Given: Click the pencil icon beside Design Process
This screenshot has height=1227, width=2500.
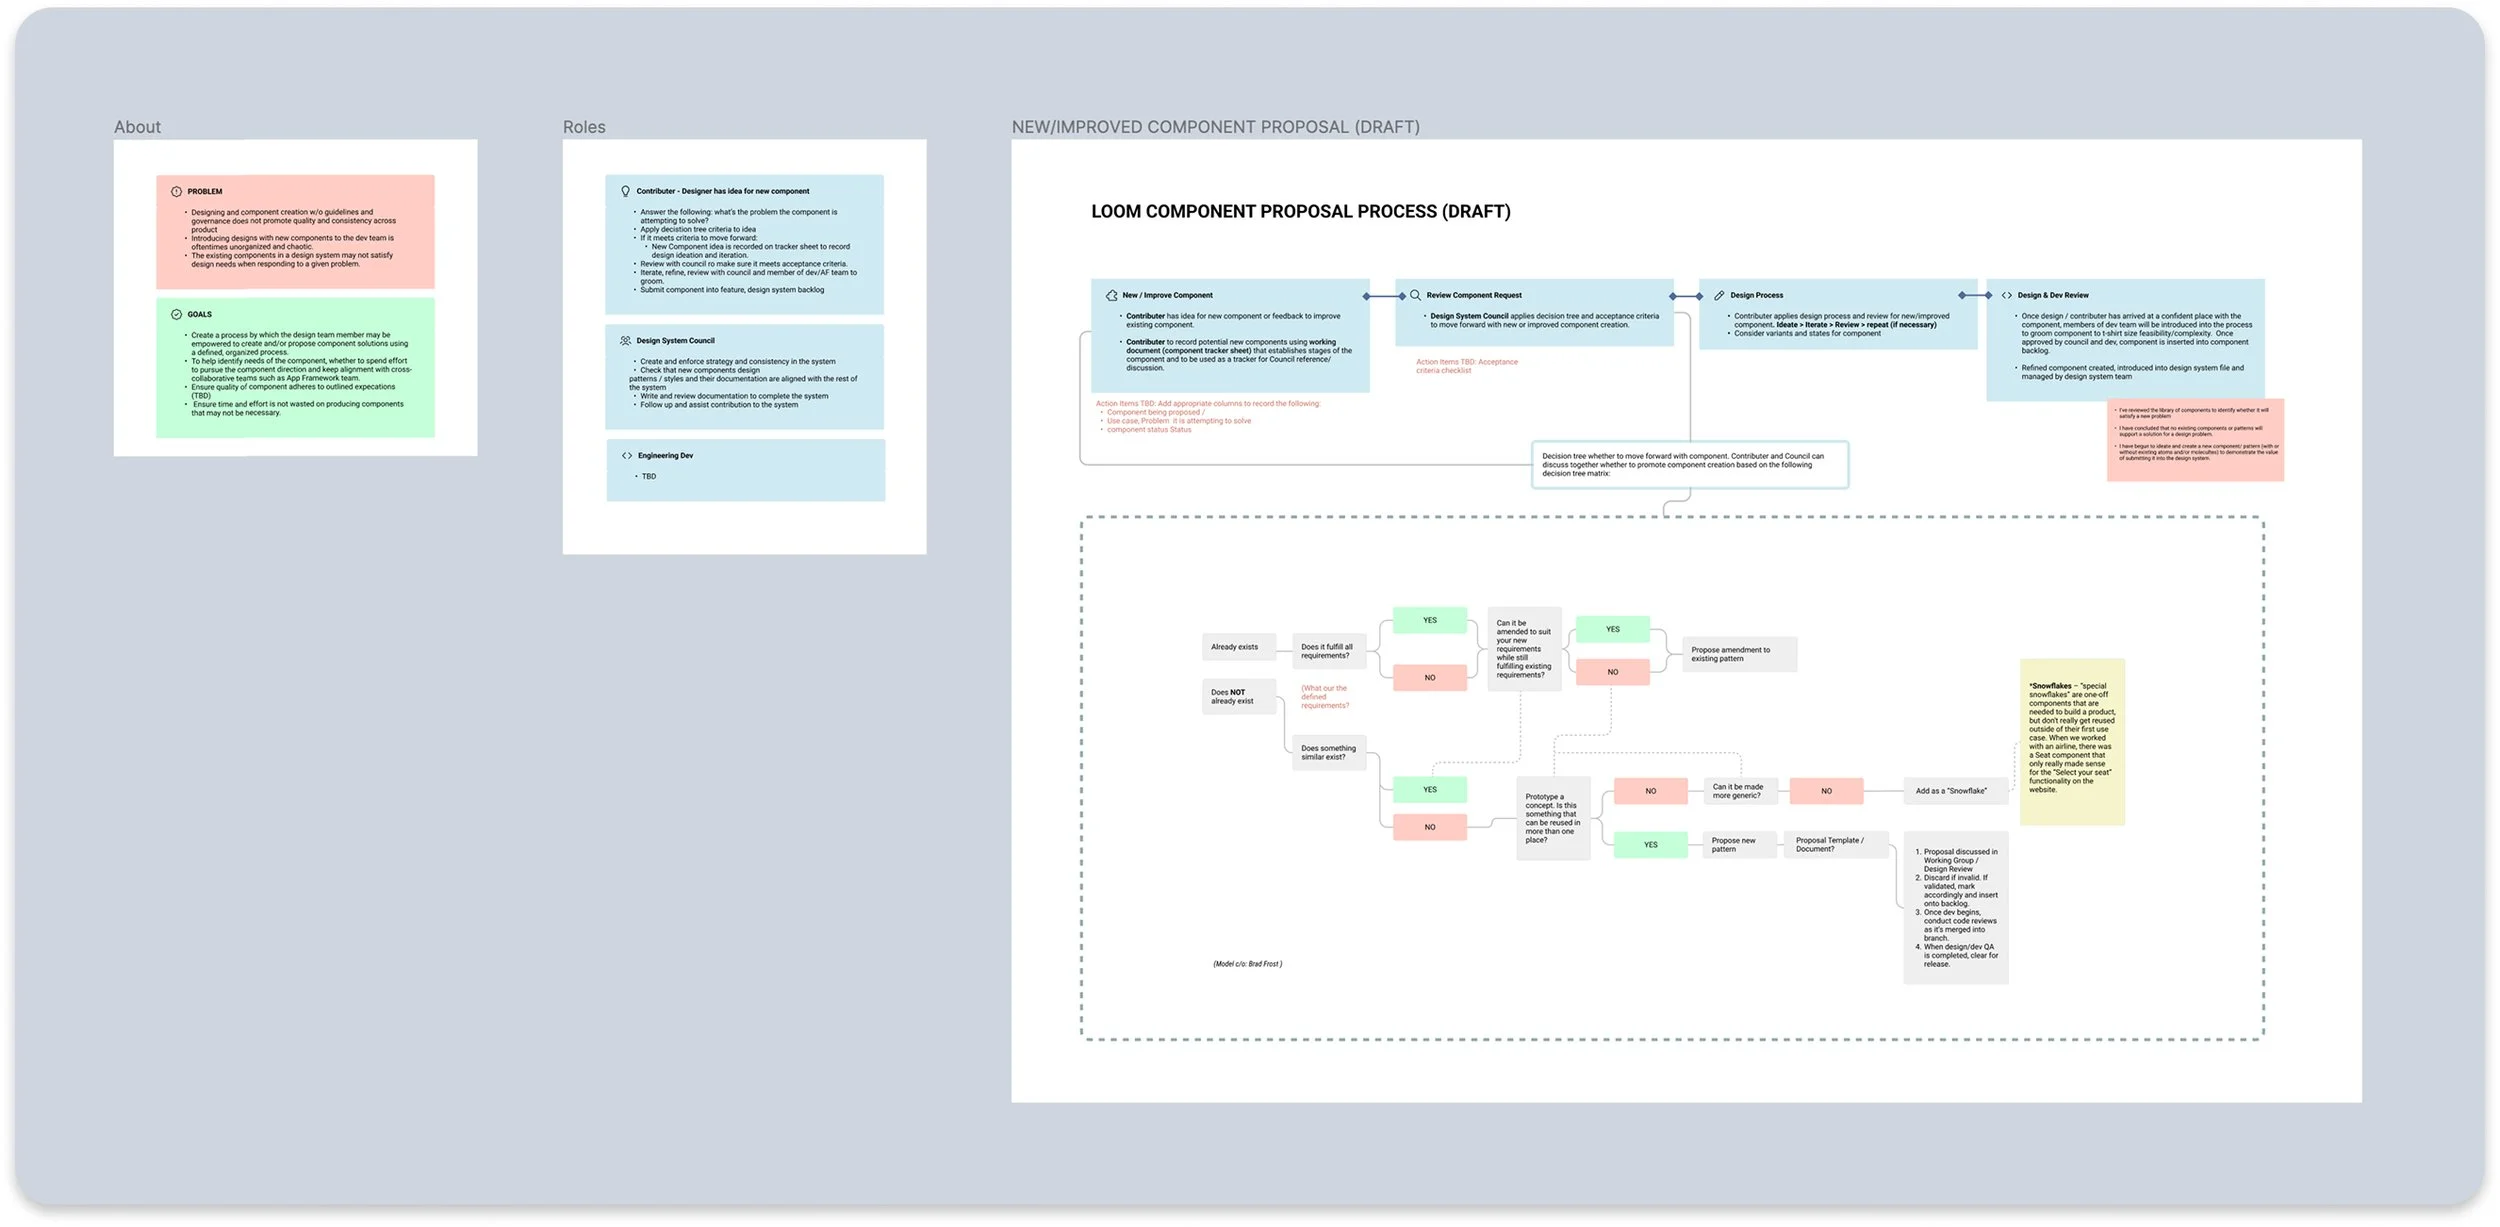Looking at the screenshot, I should pyautogui.click(x=1719, y=296).
